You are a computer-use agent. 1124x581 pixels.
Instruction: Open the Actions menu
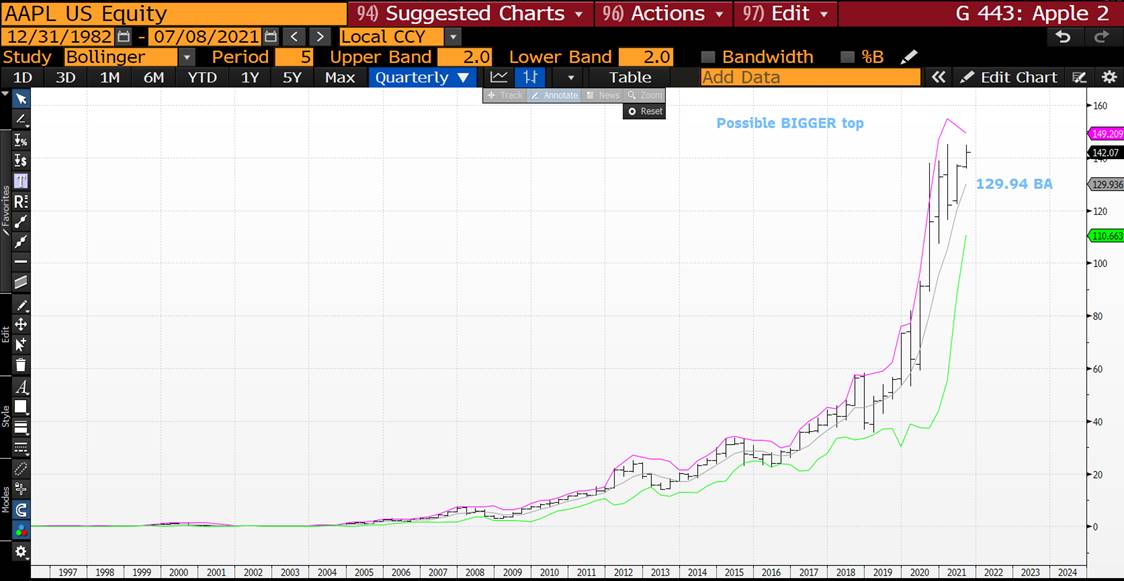[x=664, y=14]
